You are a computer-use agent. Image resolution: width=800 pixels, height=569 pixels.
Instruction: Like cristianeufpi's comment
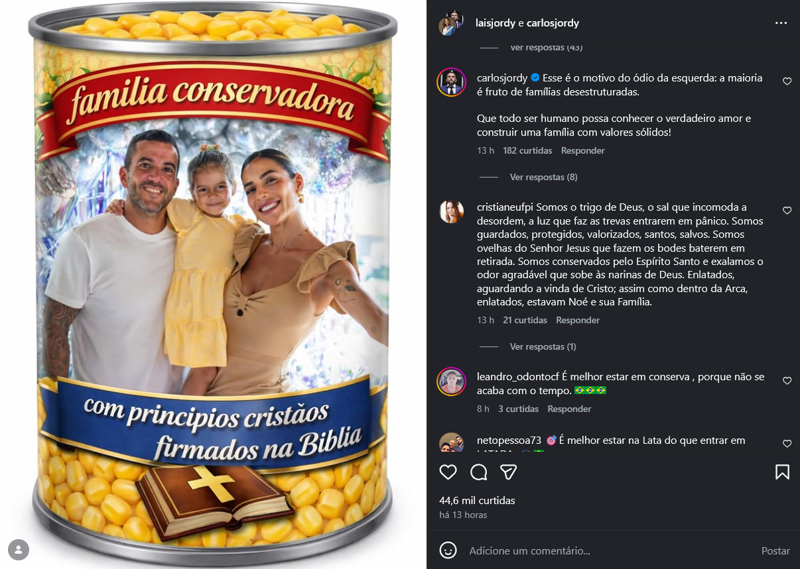tap(787, 211)
